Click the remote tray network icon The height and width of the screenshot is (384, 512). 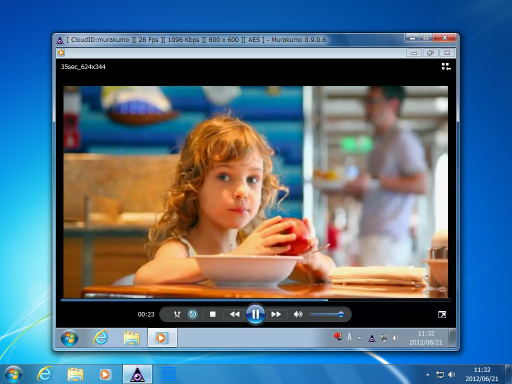pos(384,338)
